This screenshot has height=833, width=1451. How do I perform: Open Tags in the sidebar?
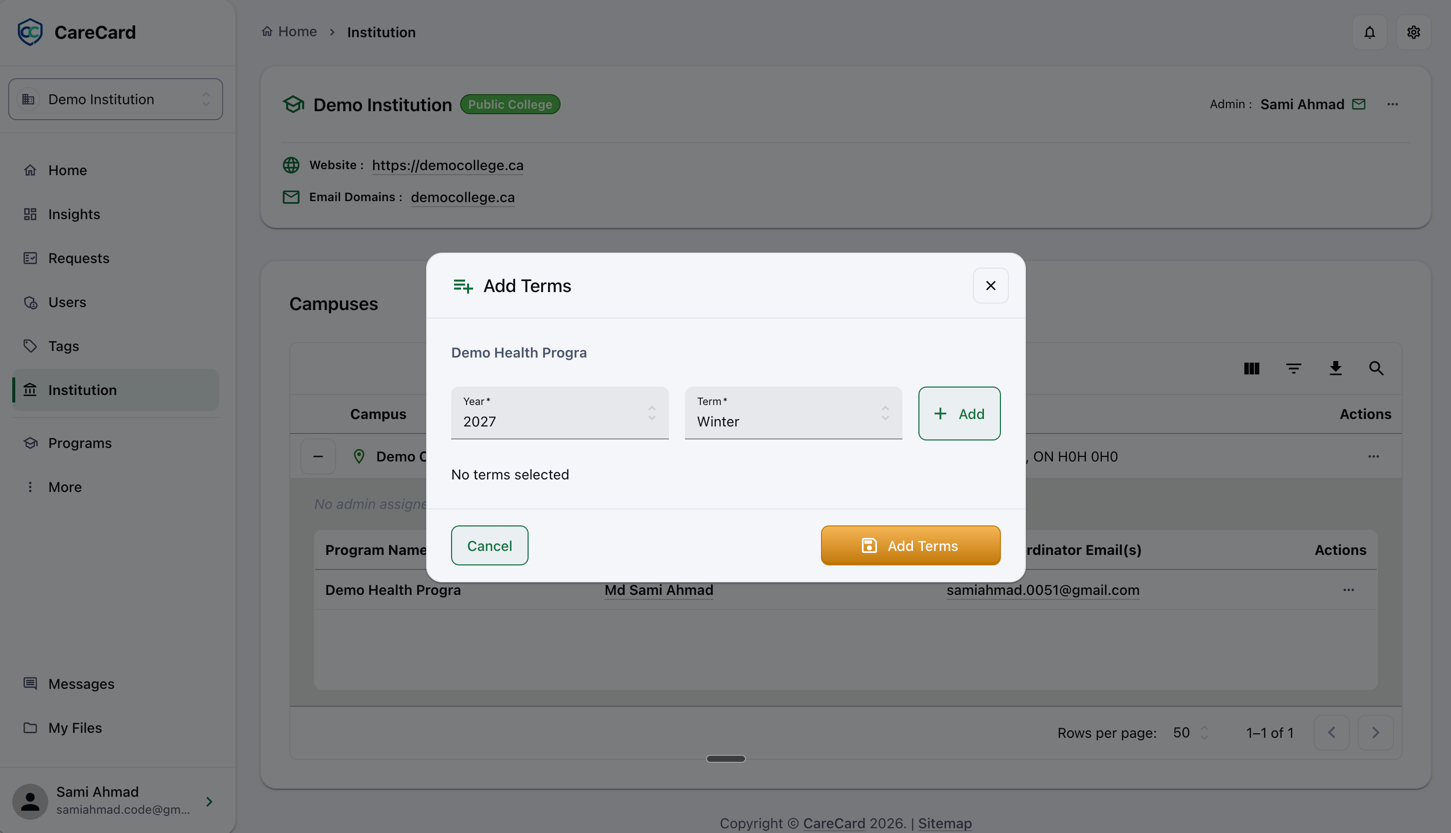click(x=116, y=346)
